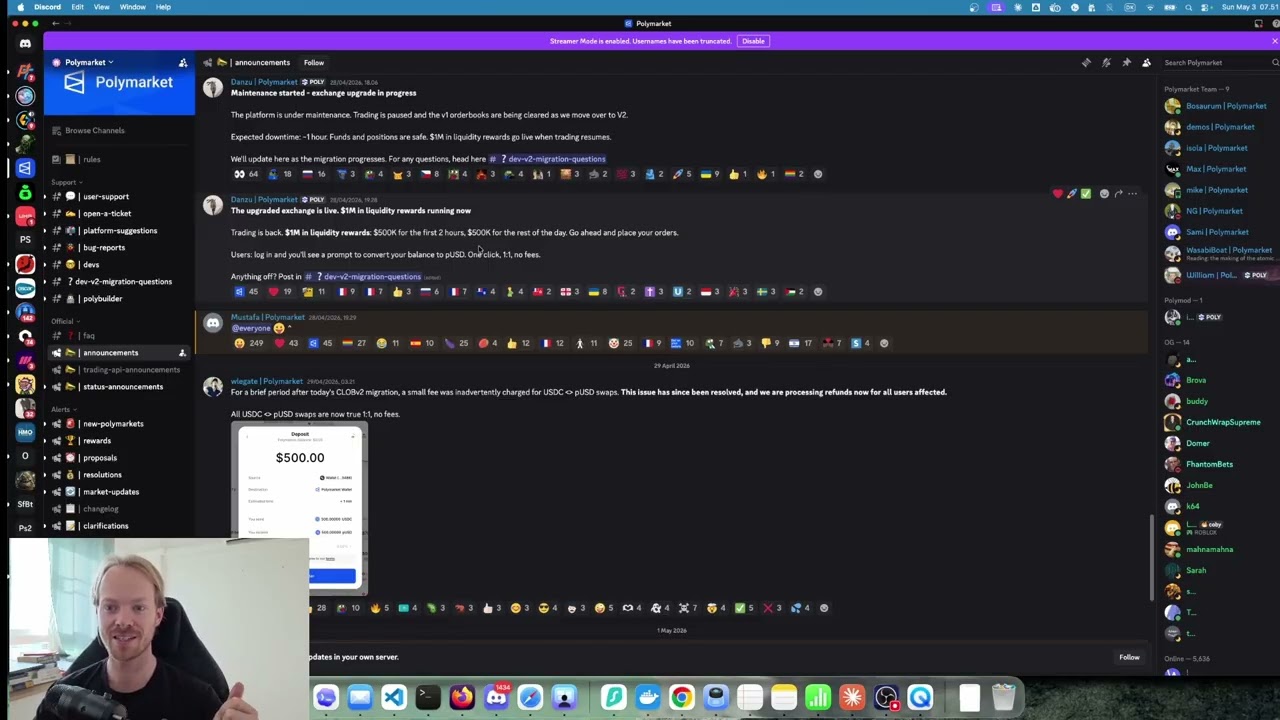Viewport: 1280px width, 720px height.
Task: Open platform-suggestions channel
Action: [120, 231]
